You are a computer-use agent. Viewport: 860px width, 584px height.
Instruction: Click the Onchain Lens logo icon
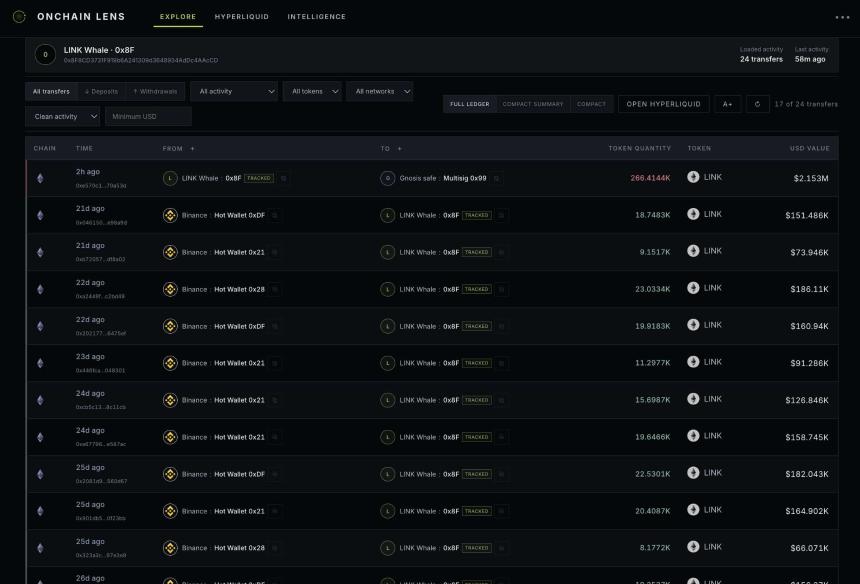click(x=19, y=17)
